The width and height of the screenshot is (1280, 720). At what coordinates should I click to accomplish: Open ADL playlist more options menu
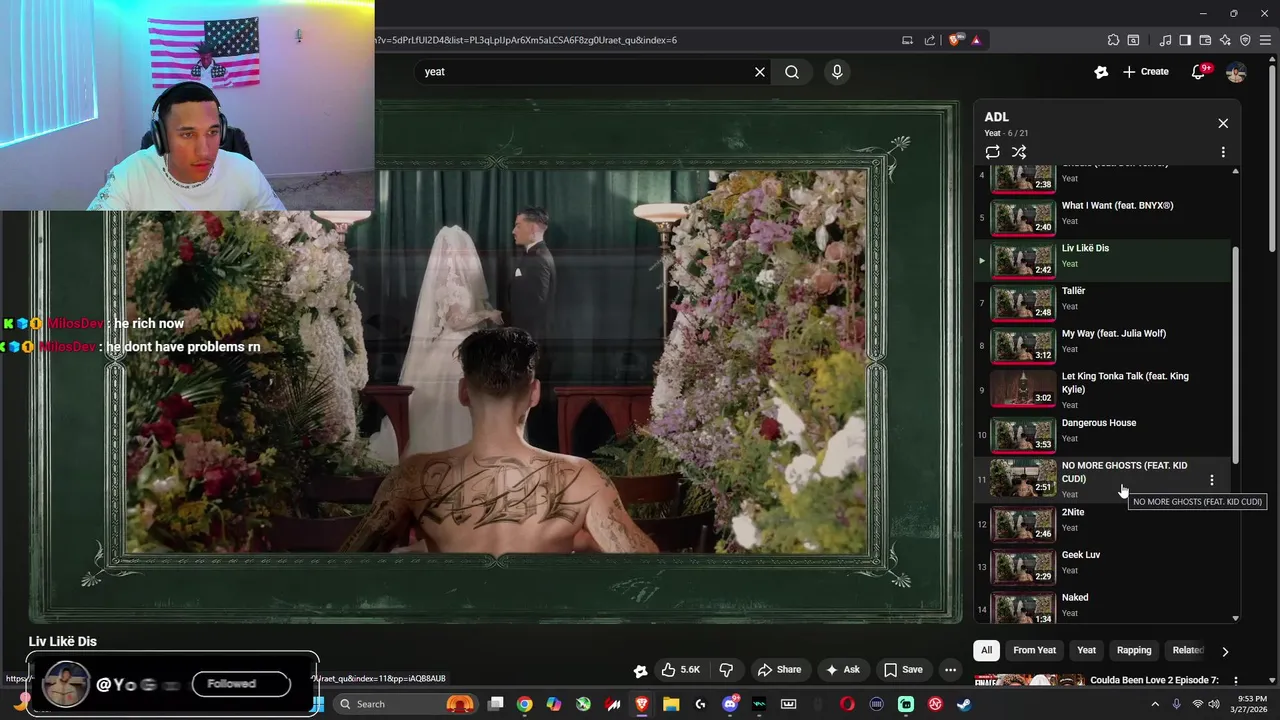tap(1223, 152)
